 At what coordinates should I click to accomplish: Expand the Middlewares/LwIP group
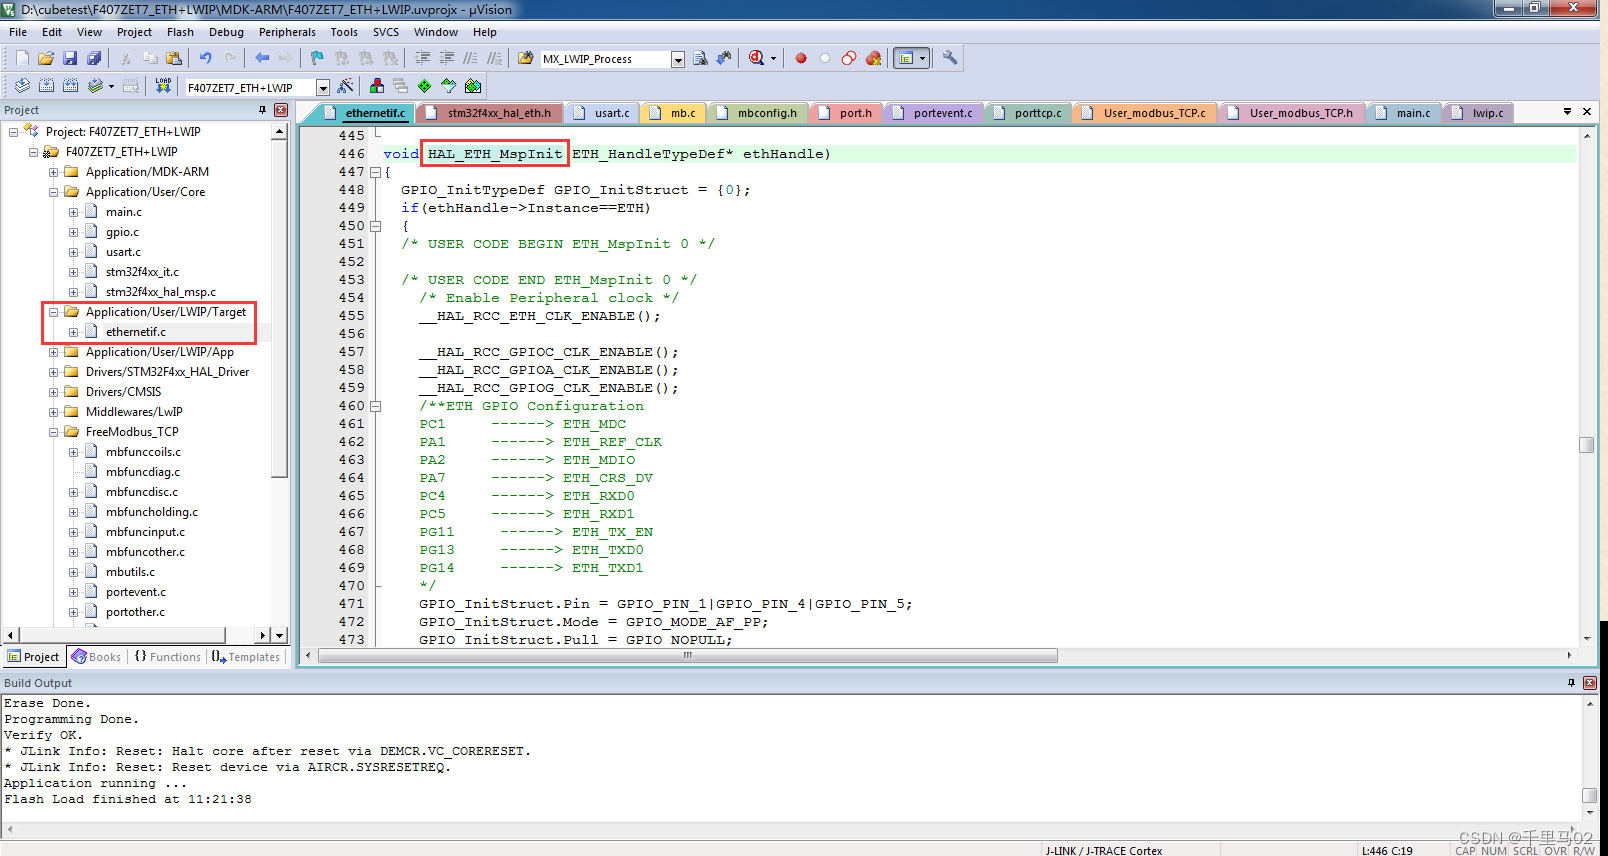click(x=54, y=412)
